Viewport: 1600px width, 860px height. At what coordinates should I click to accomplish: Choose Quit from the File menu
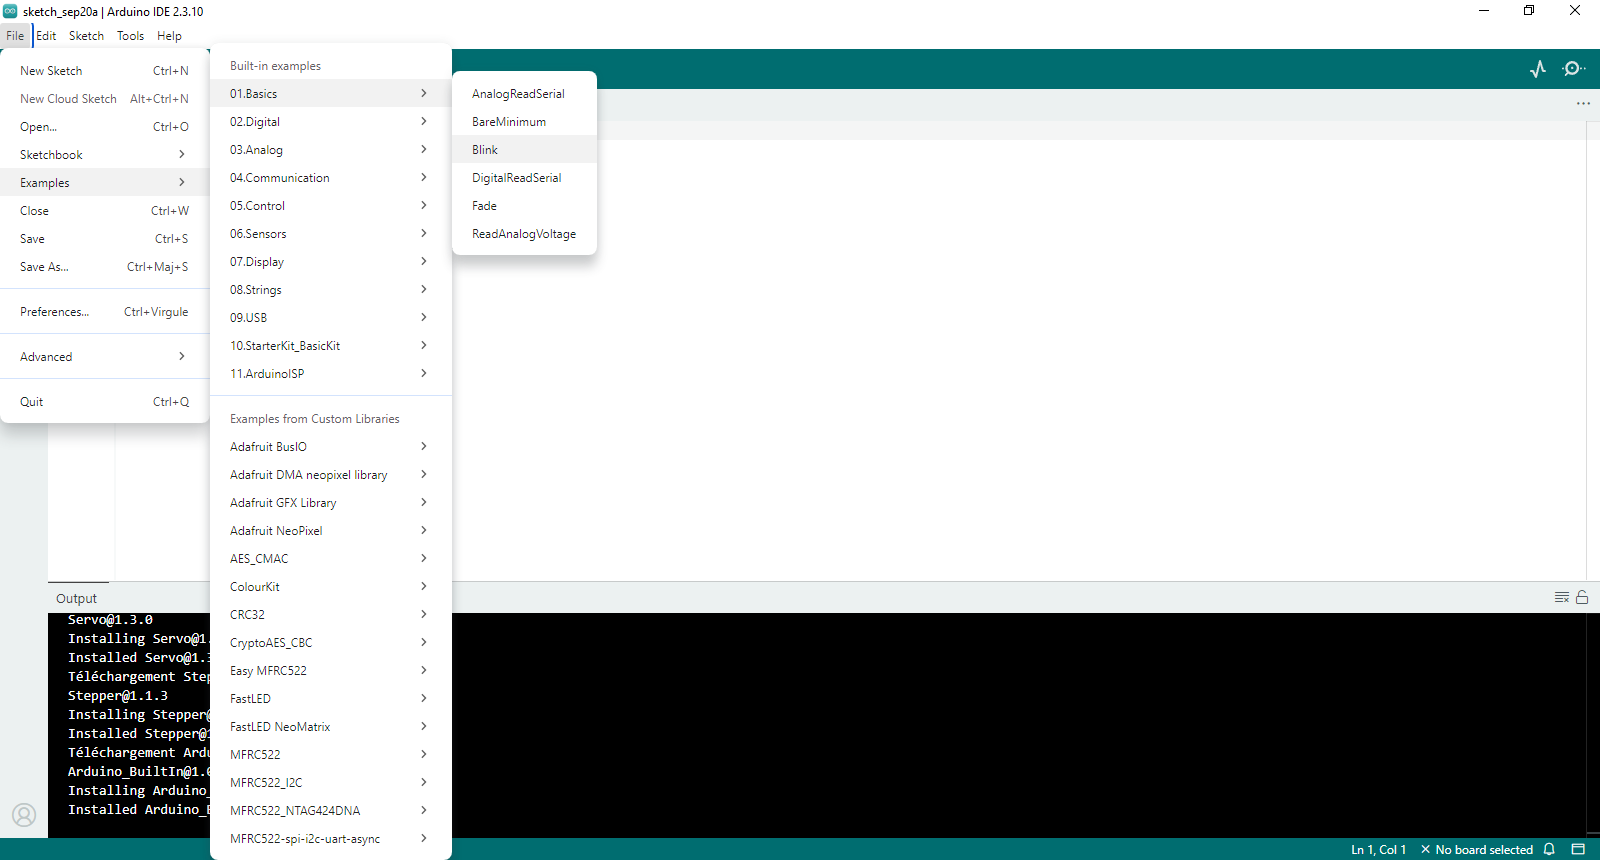coord(104,402)
